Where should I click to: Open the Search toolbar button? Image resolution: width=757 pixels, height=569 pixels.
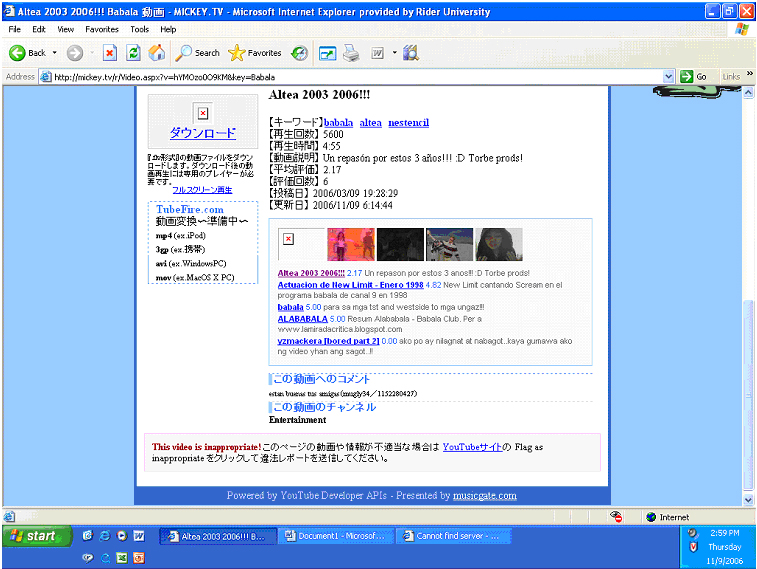click(197, 53)
